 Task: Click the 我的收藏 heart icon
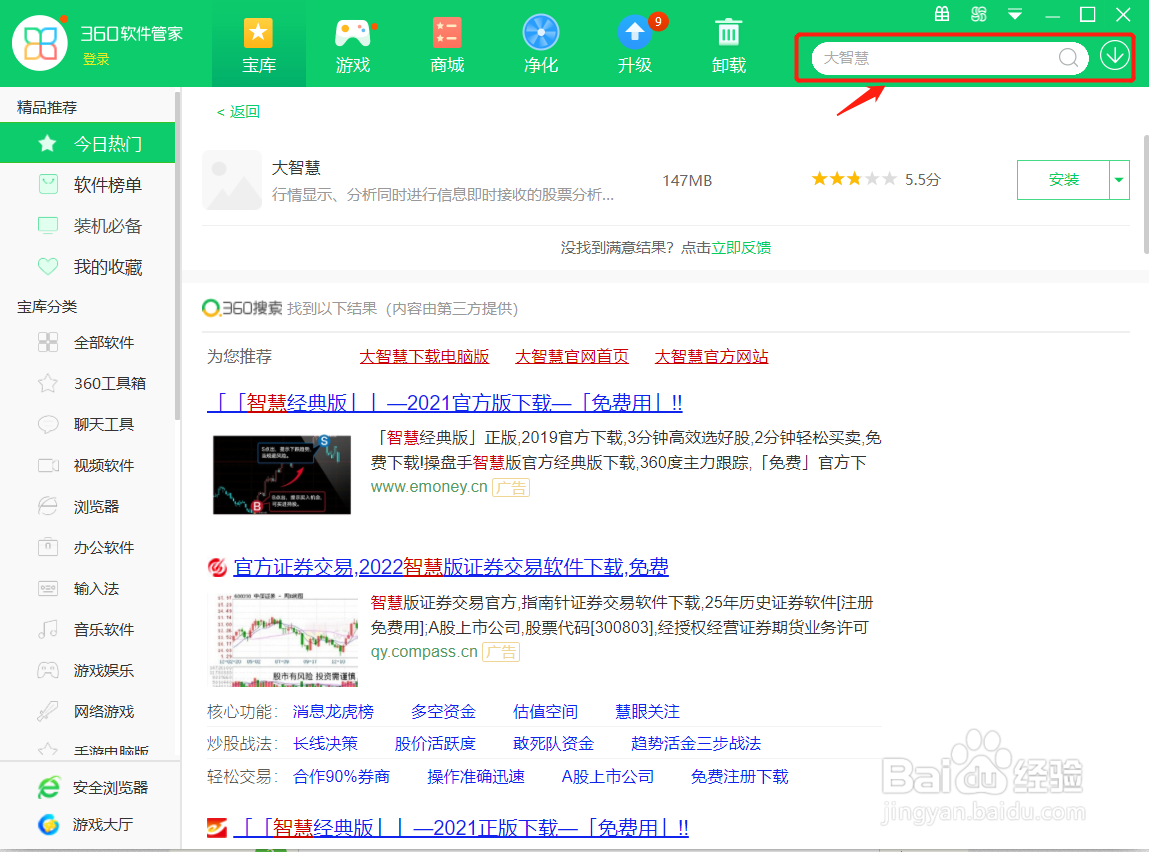tap(48, 267)
